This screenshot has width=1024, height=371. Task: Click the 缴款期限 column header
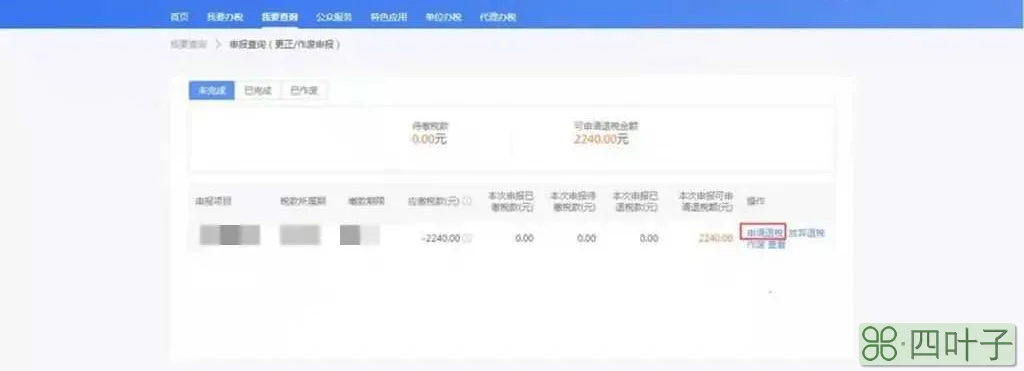pyautogui.click(x=366, y=201)
